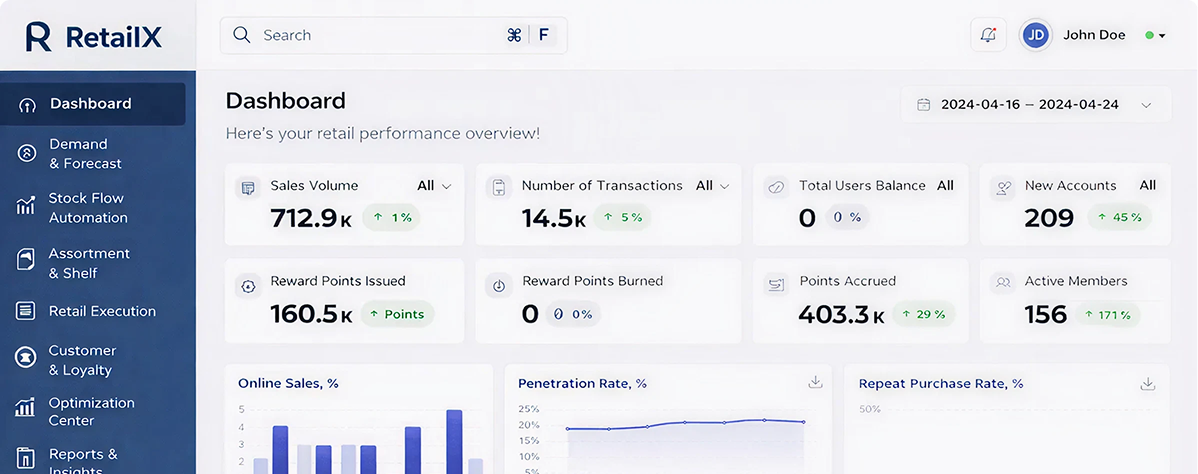Open Total Users Balance All filter
Screen dimensions: 1198x474
click(x=945, y=186)
